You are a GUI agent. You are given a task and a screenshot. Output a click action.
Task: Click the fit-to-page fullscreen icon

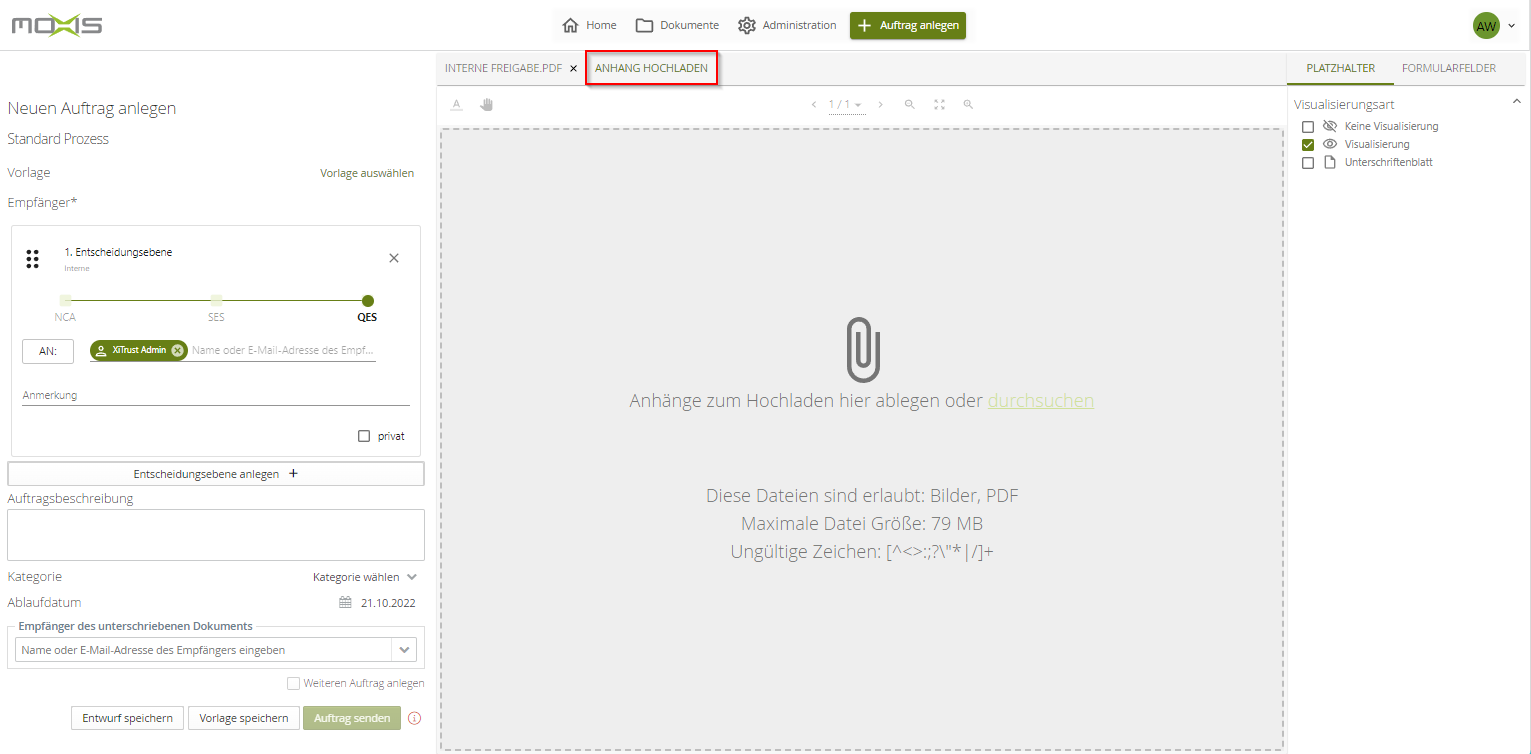(x=939, y=104)
